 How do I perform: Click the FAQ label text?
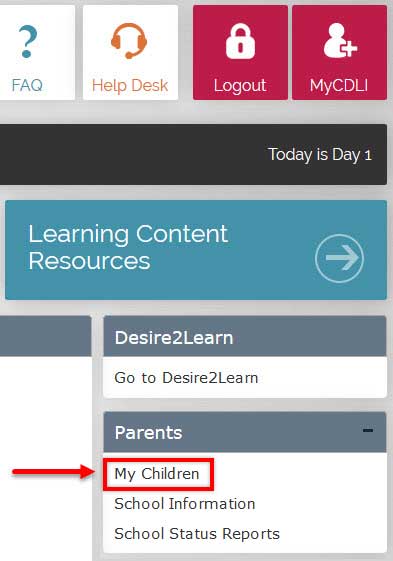click(x=27, y=85)
